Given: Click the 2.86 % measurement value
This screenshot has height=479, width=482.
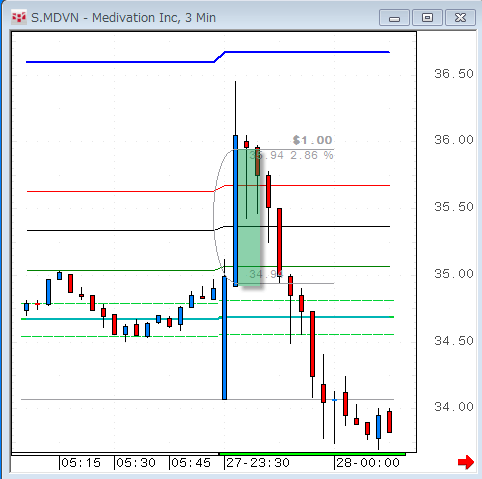Looking at the screenshot, I should click(312, 155).
